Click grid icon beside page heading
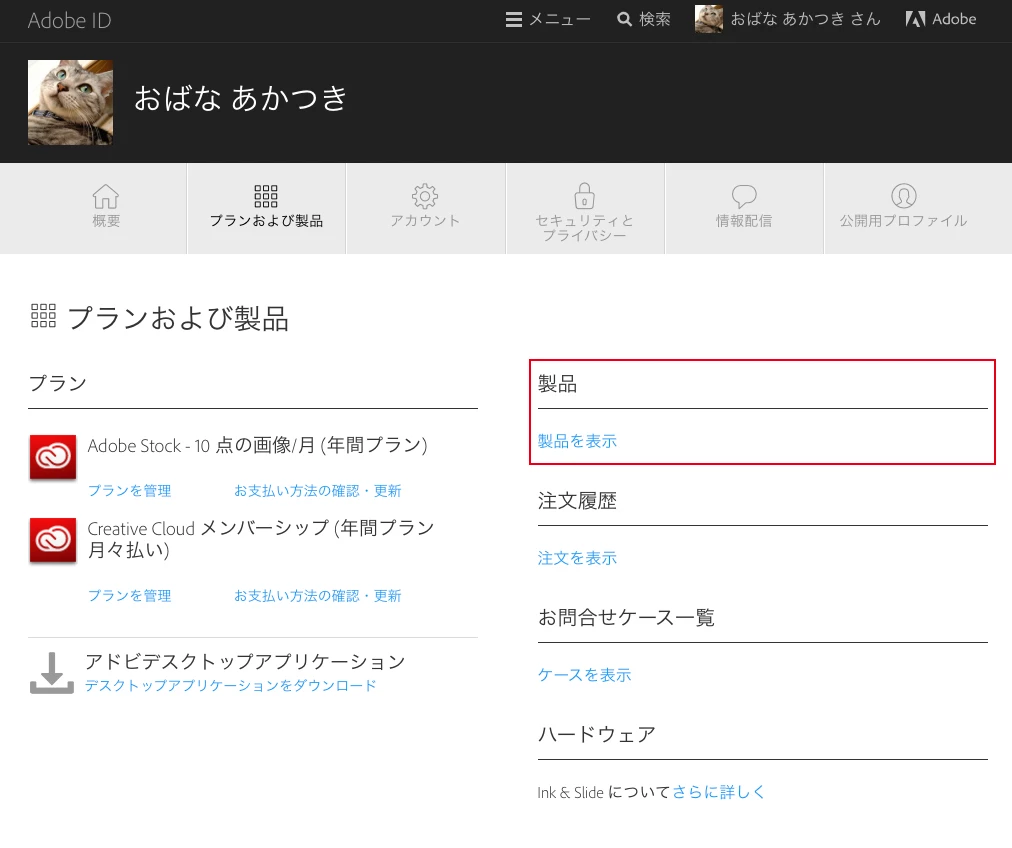Image resolution: width=1012 pixels, height=848 pixels. tap(43, 316)
